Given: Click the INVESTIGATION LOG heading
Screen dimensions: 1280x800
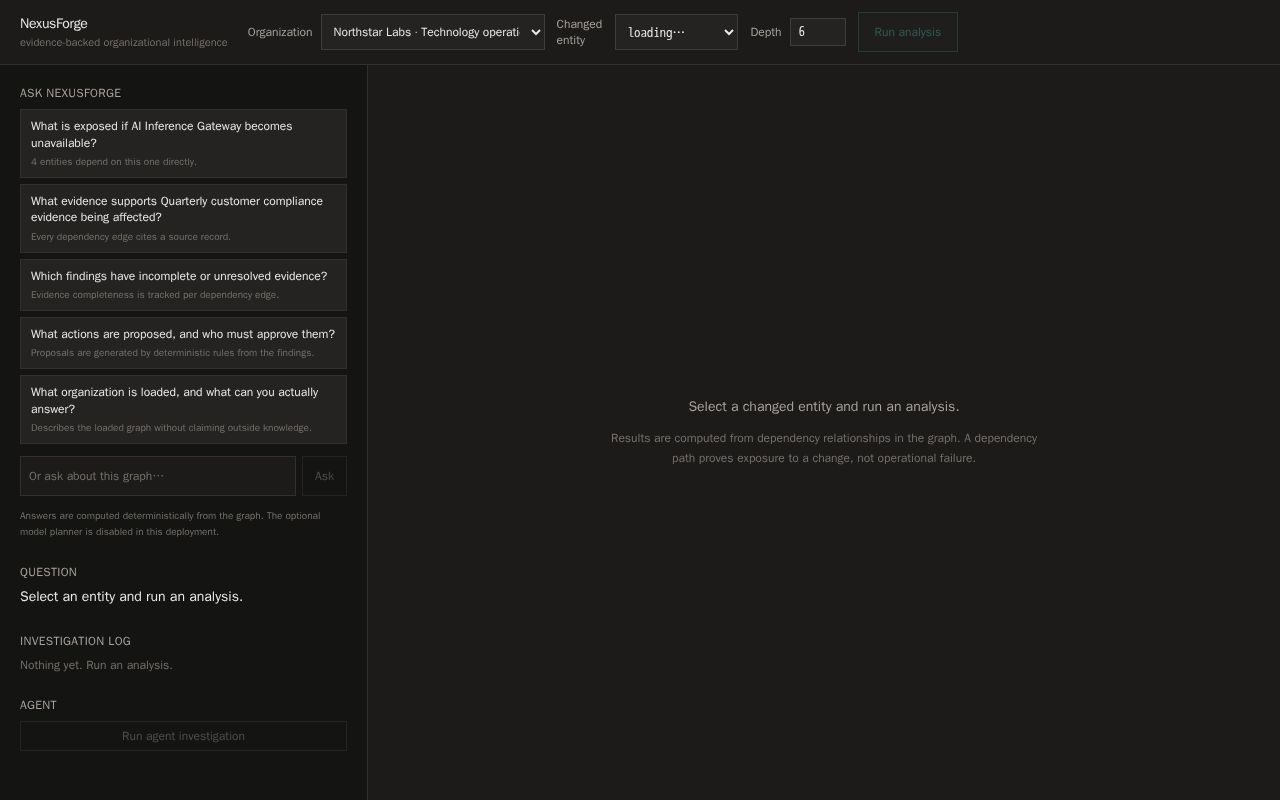Looking at the screenshot, I should click(x=75, y=641).
